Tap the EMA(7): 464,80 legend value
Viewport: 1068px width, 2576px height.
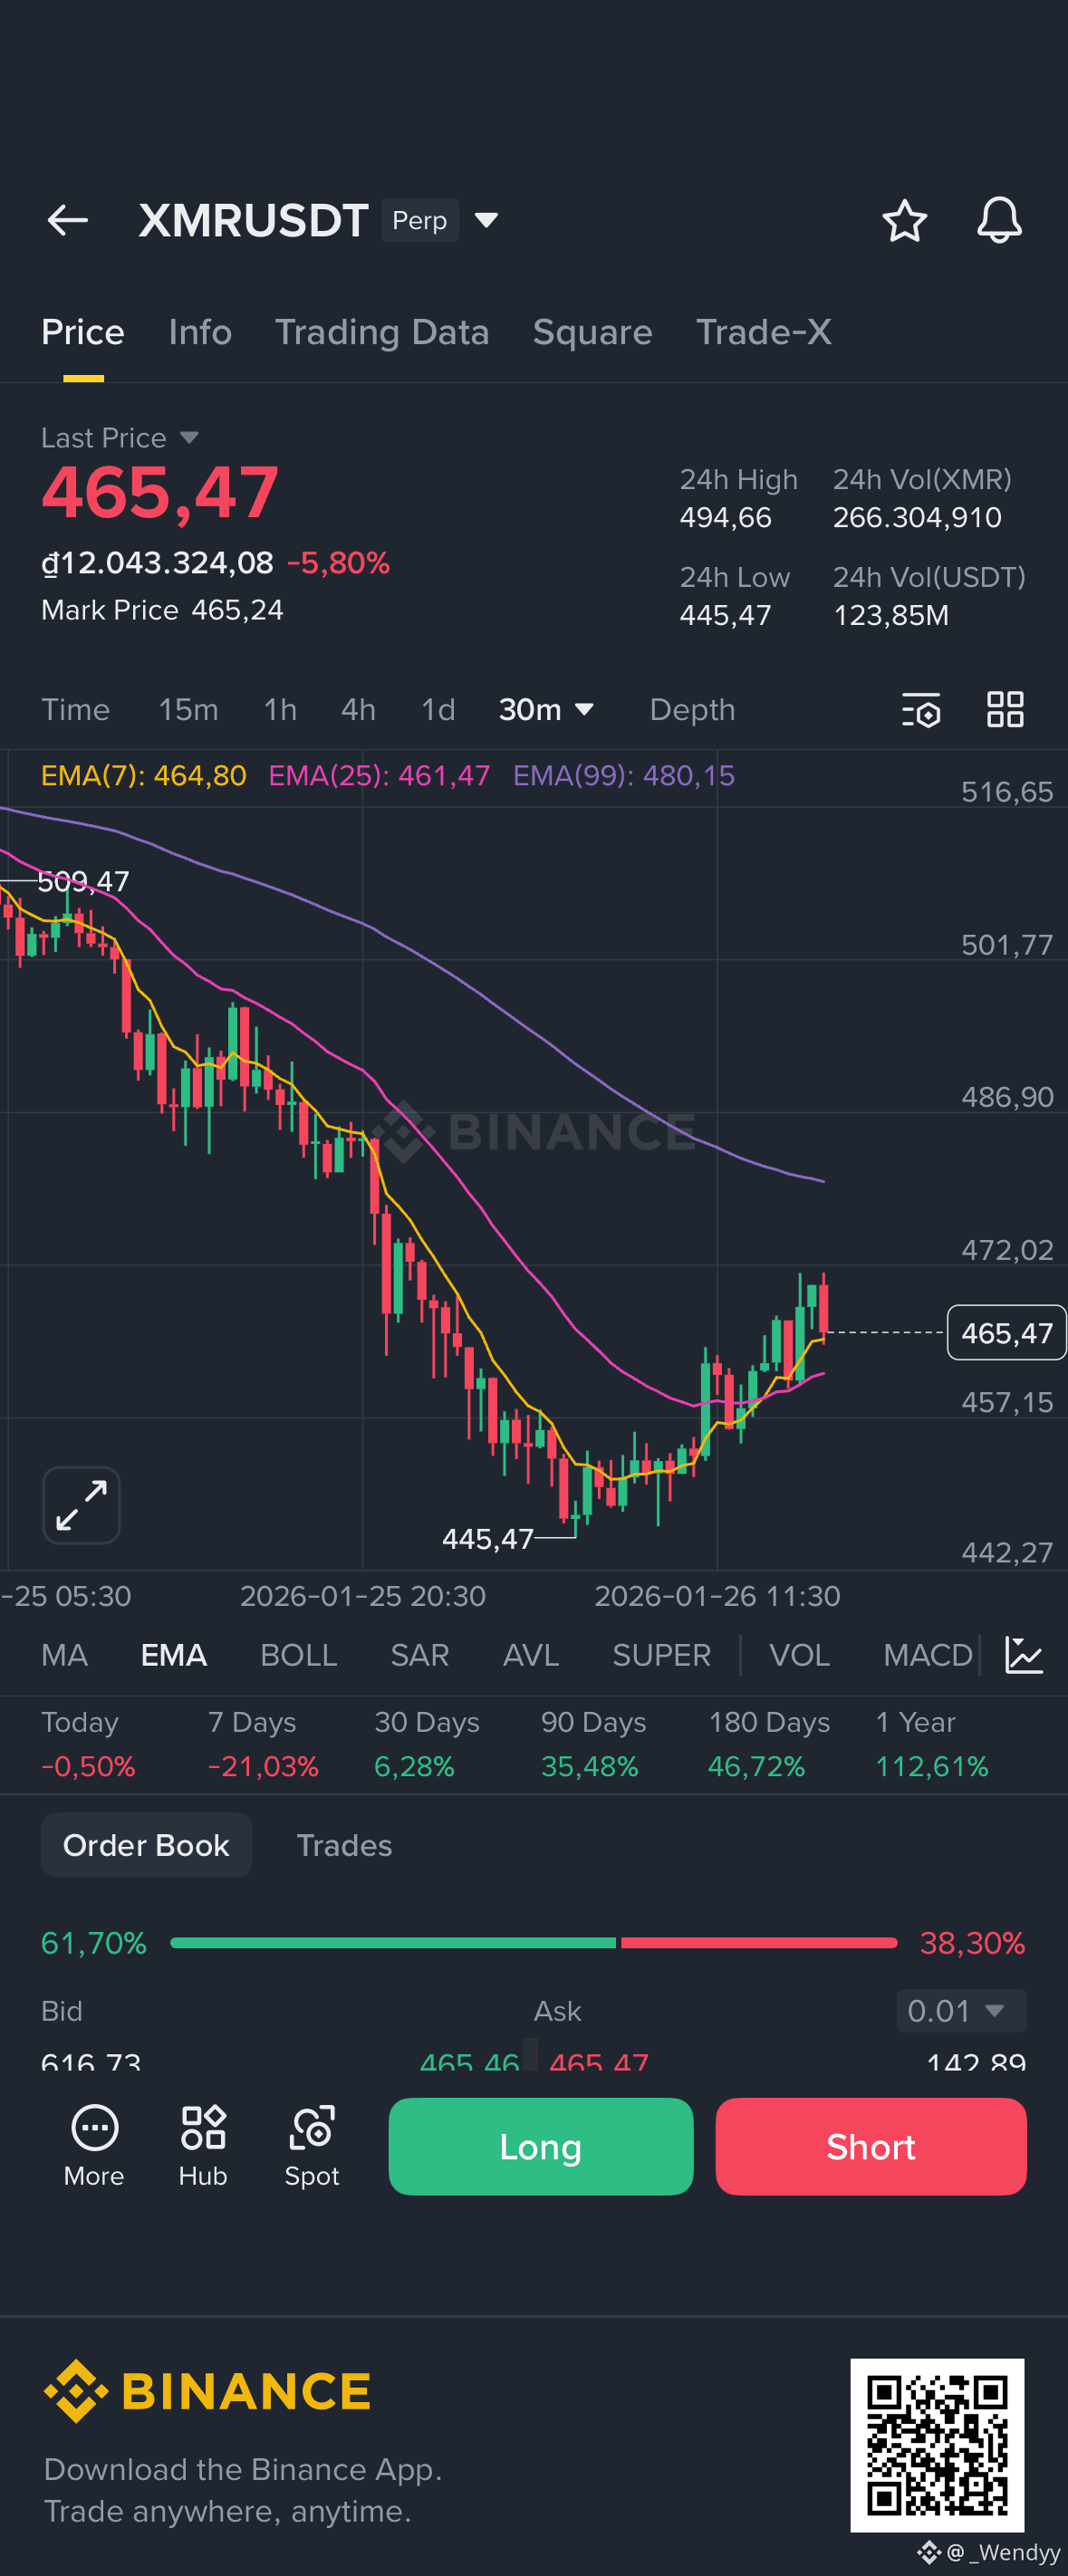[144, 775]
